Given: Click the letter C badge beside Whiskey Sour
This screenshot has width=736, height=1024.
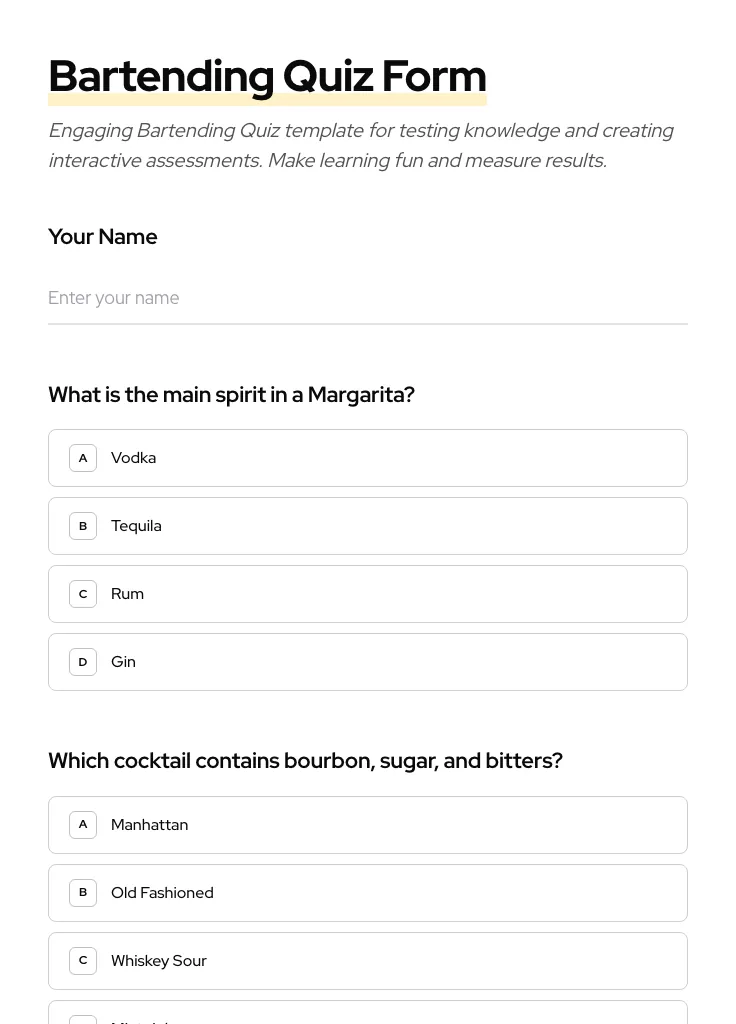Looking at the screenshot, I should tap(83, 960).
